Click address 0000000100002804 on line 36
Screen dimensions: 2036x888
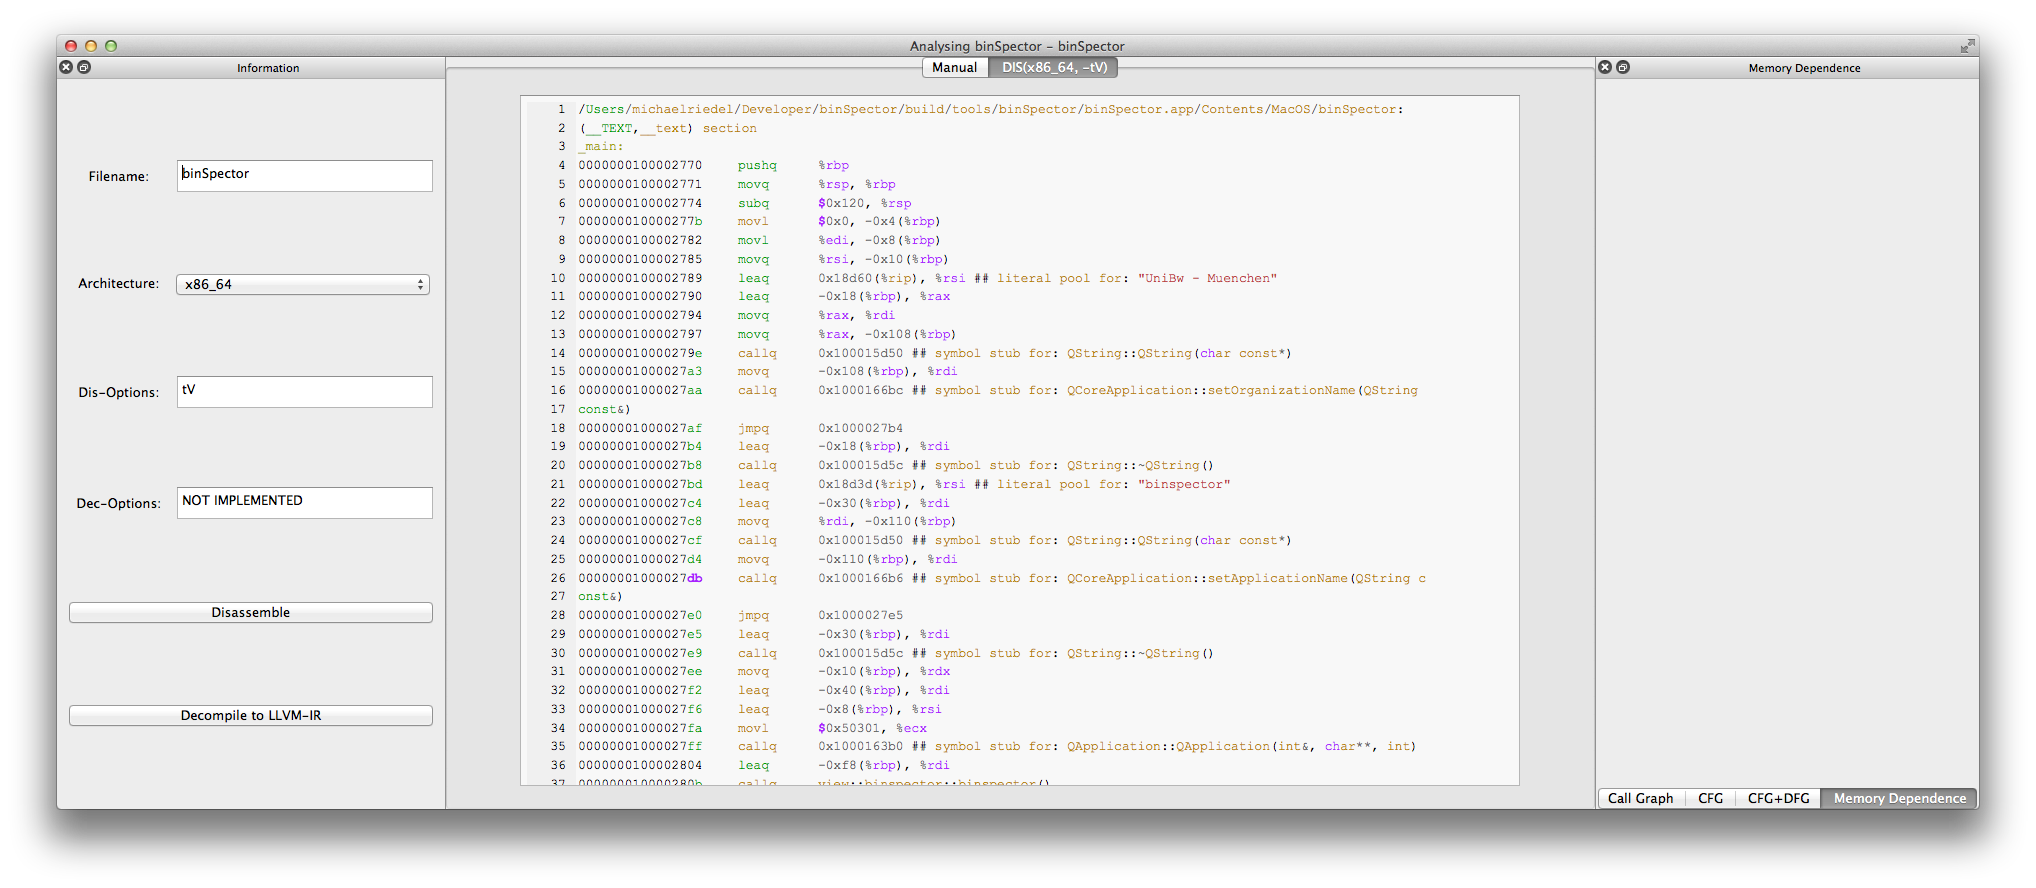(x=640, y=765)
